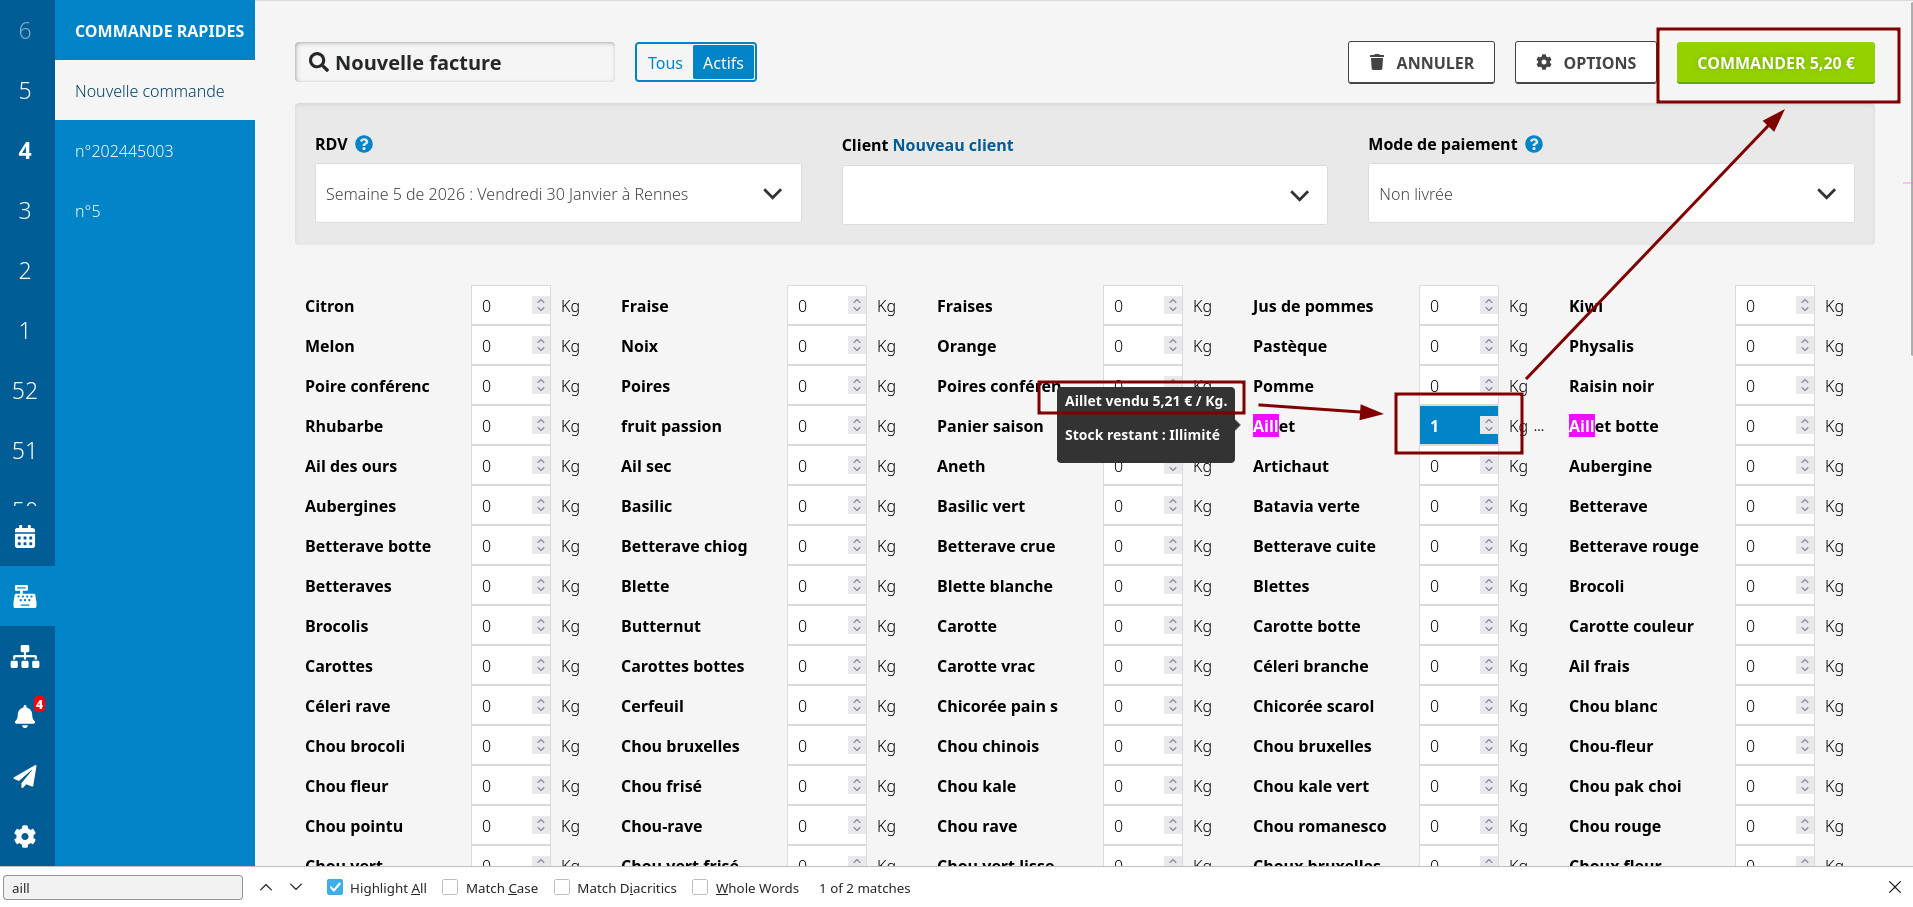The width and height of the screenshot is (1913, 907).
Task: Open the calendar icon in sidebar
Action: tap(25, 537)
